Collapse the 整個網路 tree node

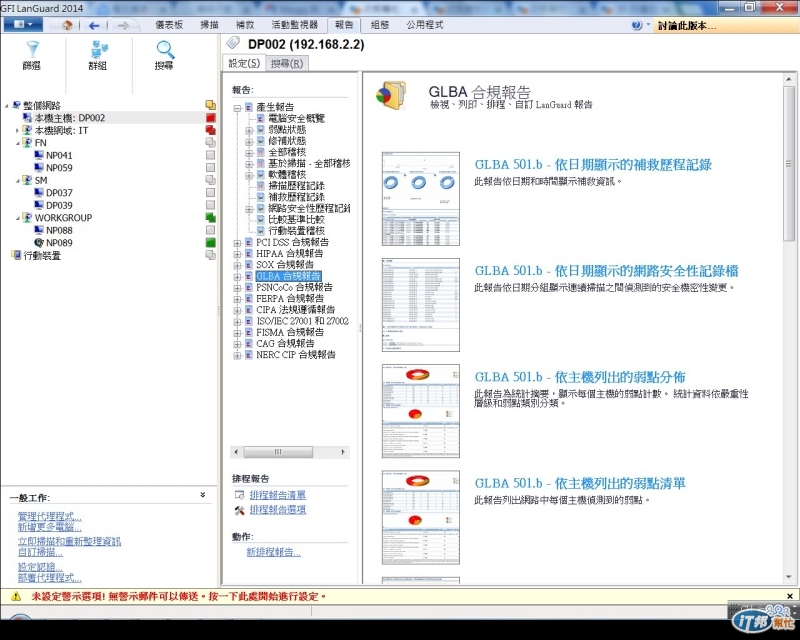[x=7, y=106]
